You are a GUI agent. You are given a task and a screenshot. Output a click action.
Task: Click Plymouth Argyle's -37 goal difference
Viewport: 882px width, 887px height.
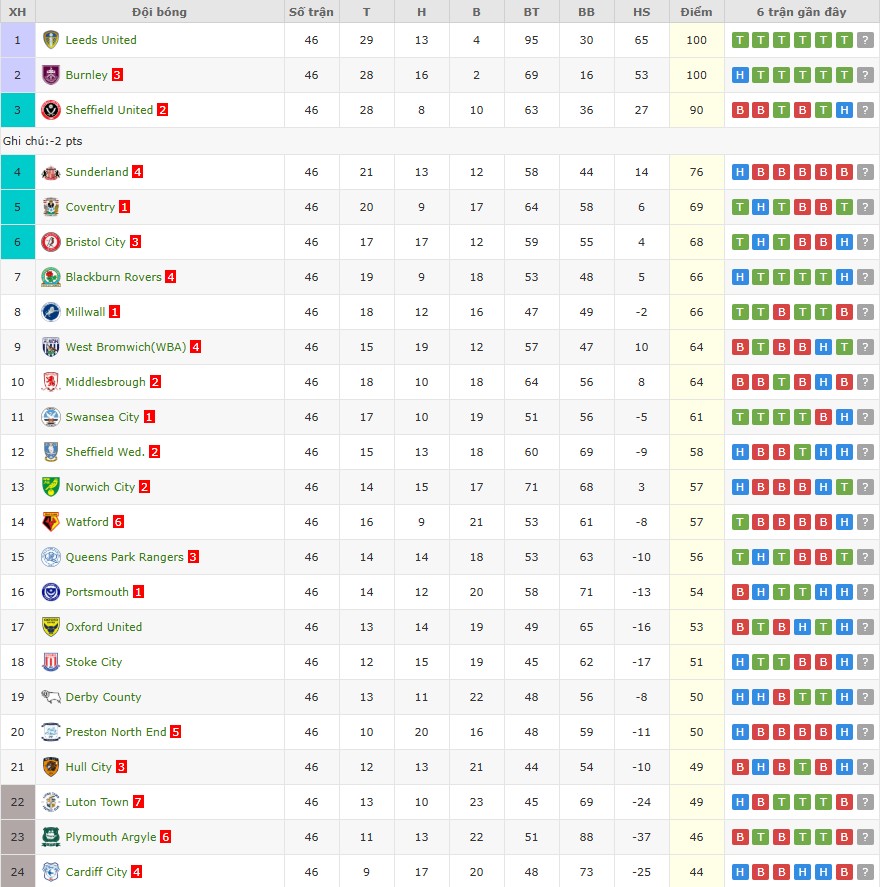[x=642, y=837]
